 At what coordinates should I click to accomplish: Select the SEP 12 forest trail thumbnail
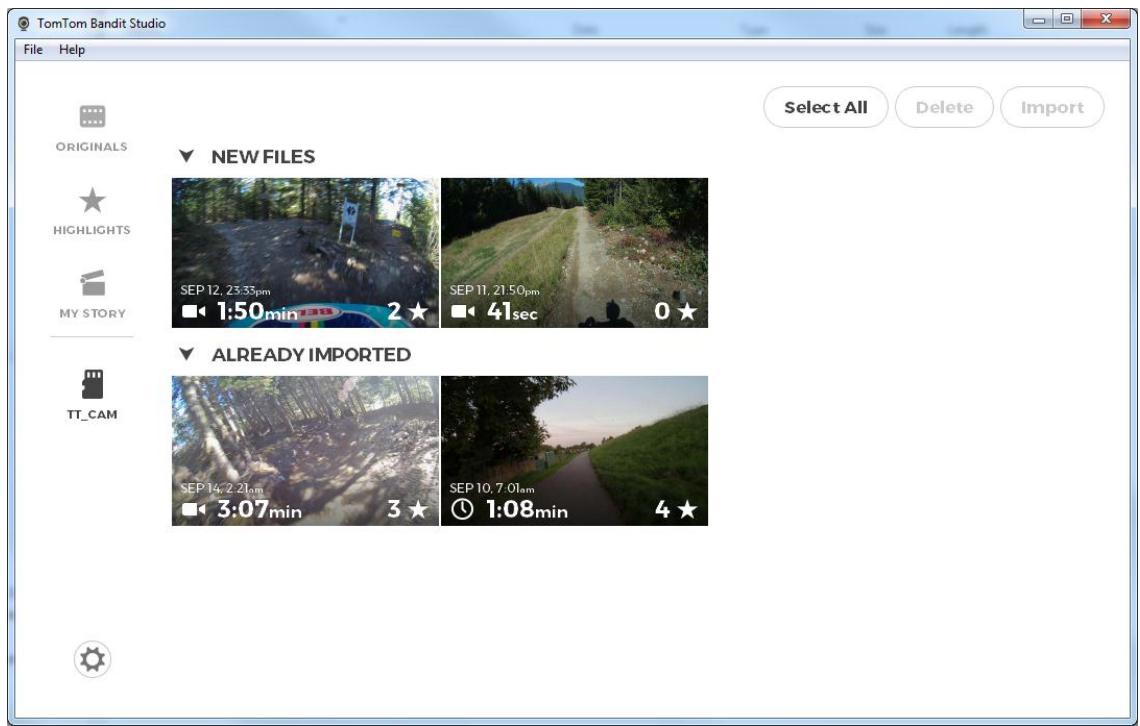pos(305,252)
